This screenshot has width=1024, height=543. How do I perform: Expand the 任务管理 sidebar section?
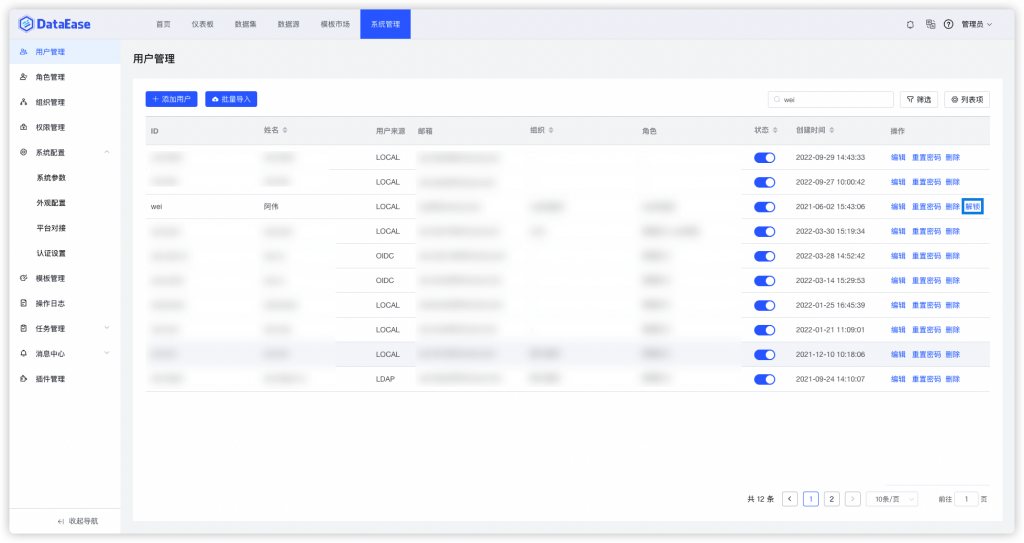(106, 328)
